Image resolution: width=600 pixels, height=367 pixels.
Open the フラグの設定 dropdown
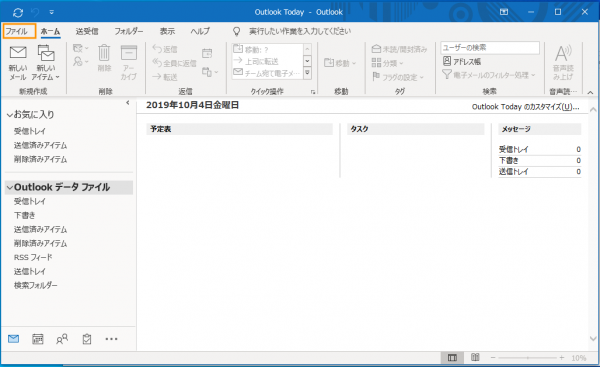tap(398, 77)
